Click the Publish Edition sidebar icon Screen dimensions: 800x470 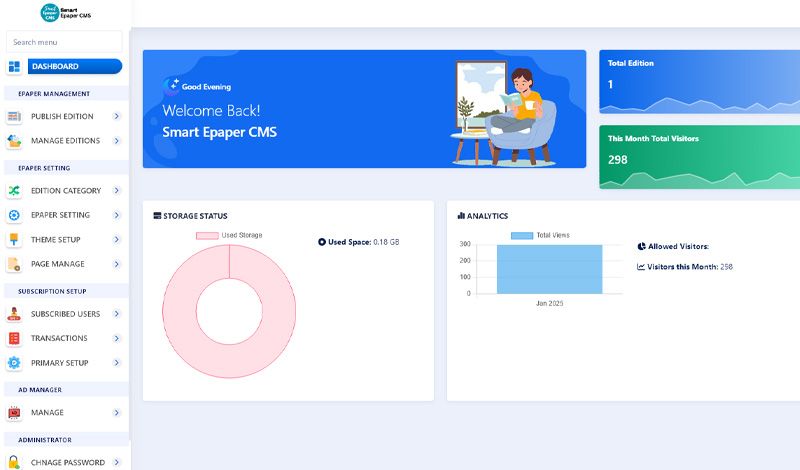tap(14, 116)
